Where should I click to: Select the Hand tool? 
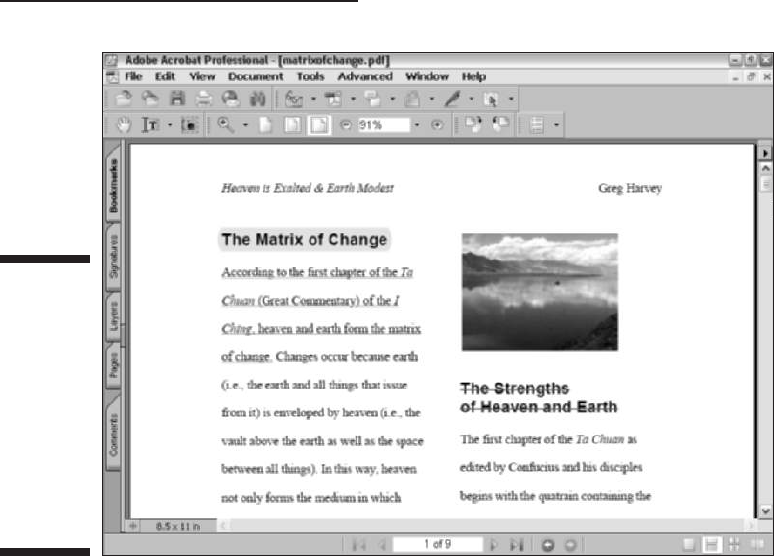tap(124, 125)
